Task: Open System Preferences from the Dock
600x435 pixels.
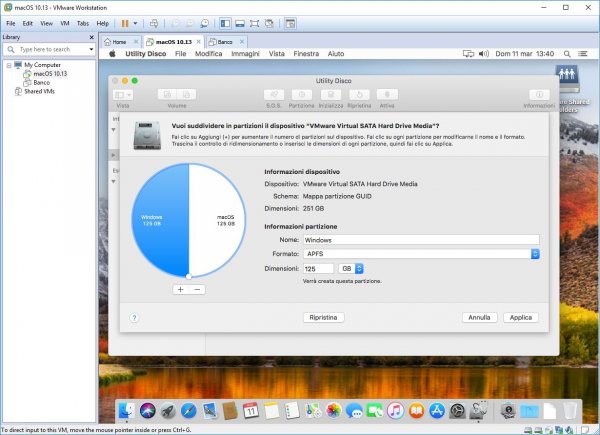Action: tap(457, 411)
